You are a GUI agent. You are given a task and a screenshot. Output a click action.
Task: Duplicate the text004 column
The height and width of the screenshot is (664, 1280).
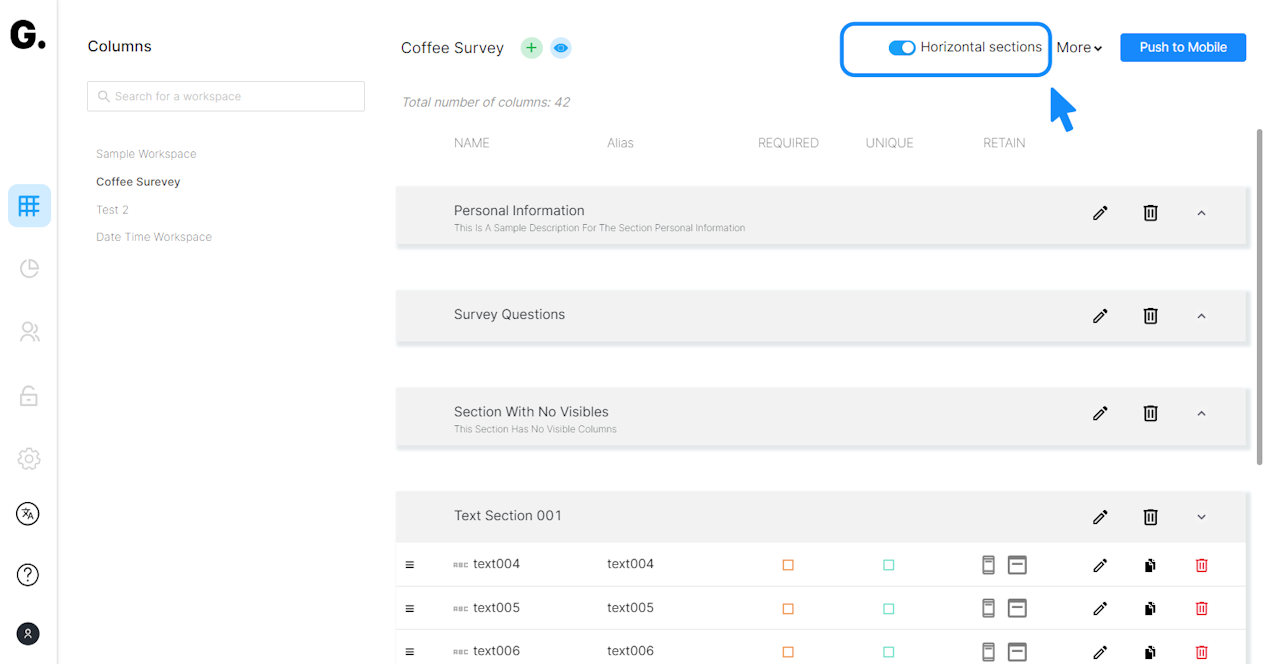pyautogui.click(x=1150, y=565)
